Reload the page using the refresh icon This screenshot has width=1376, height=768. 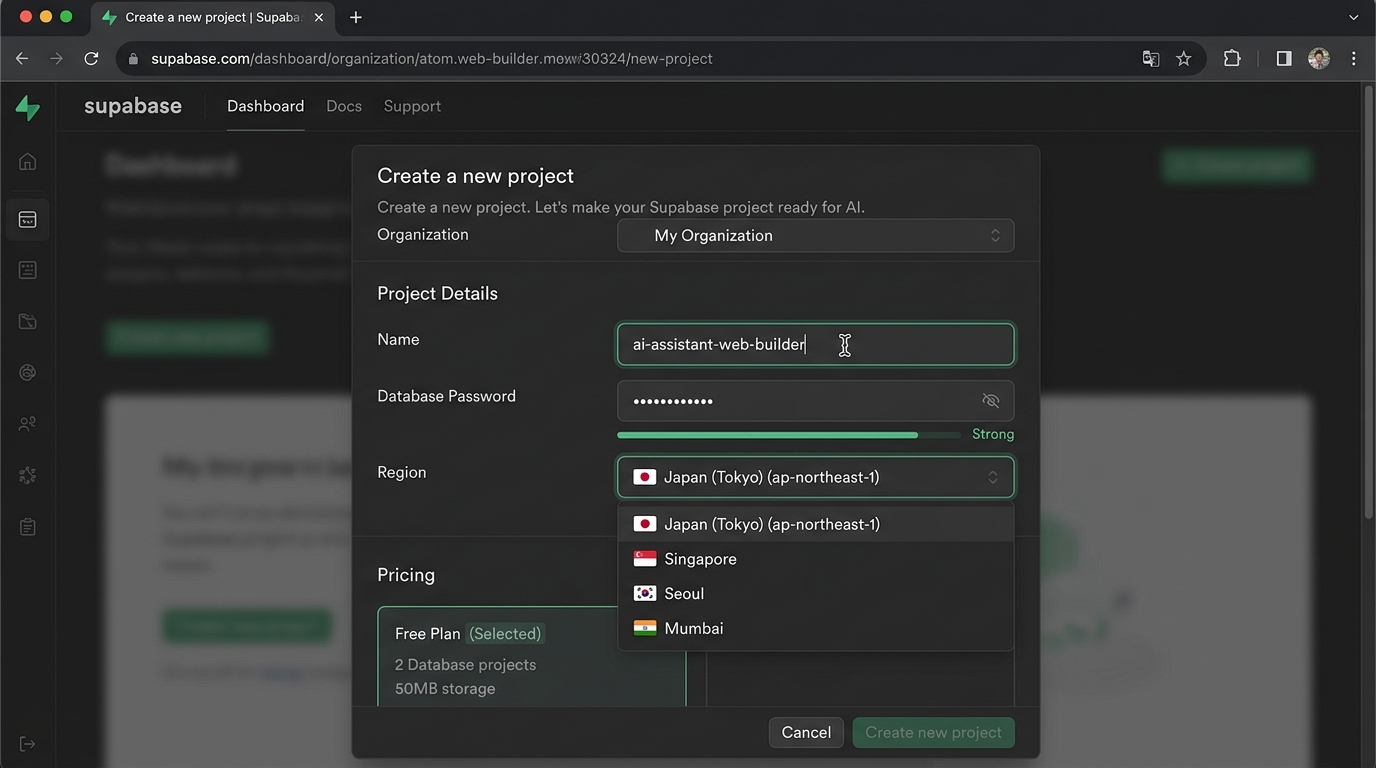[x=91, y=59]
